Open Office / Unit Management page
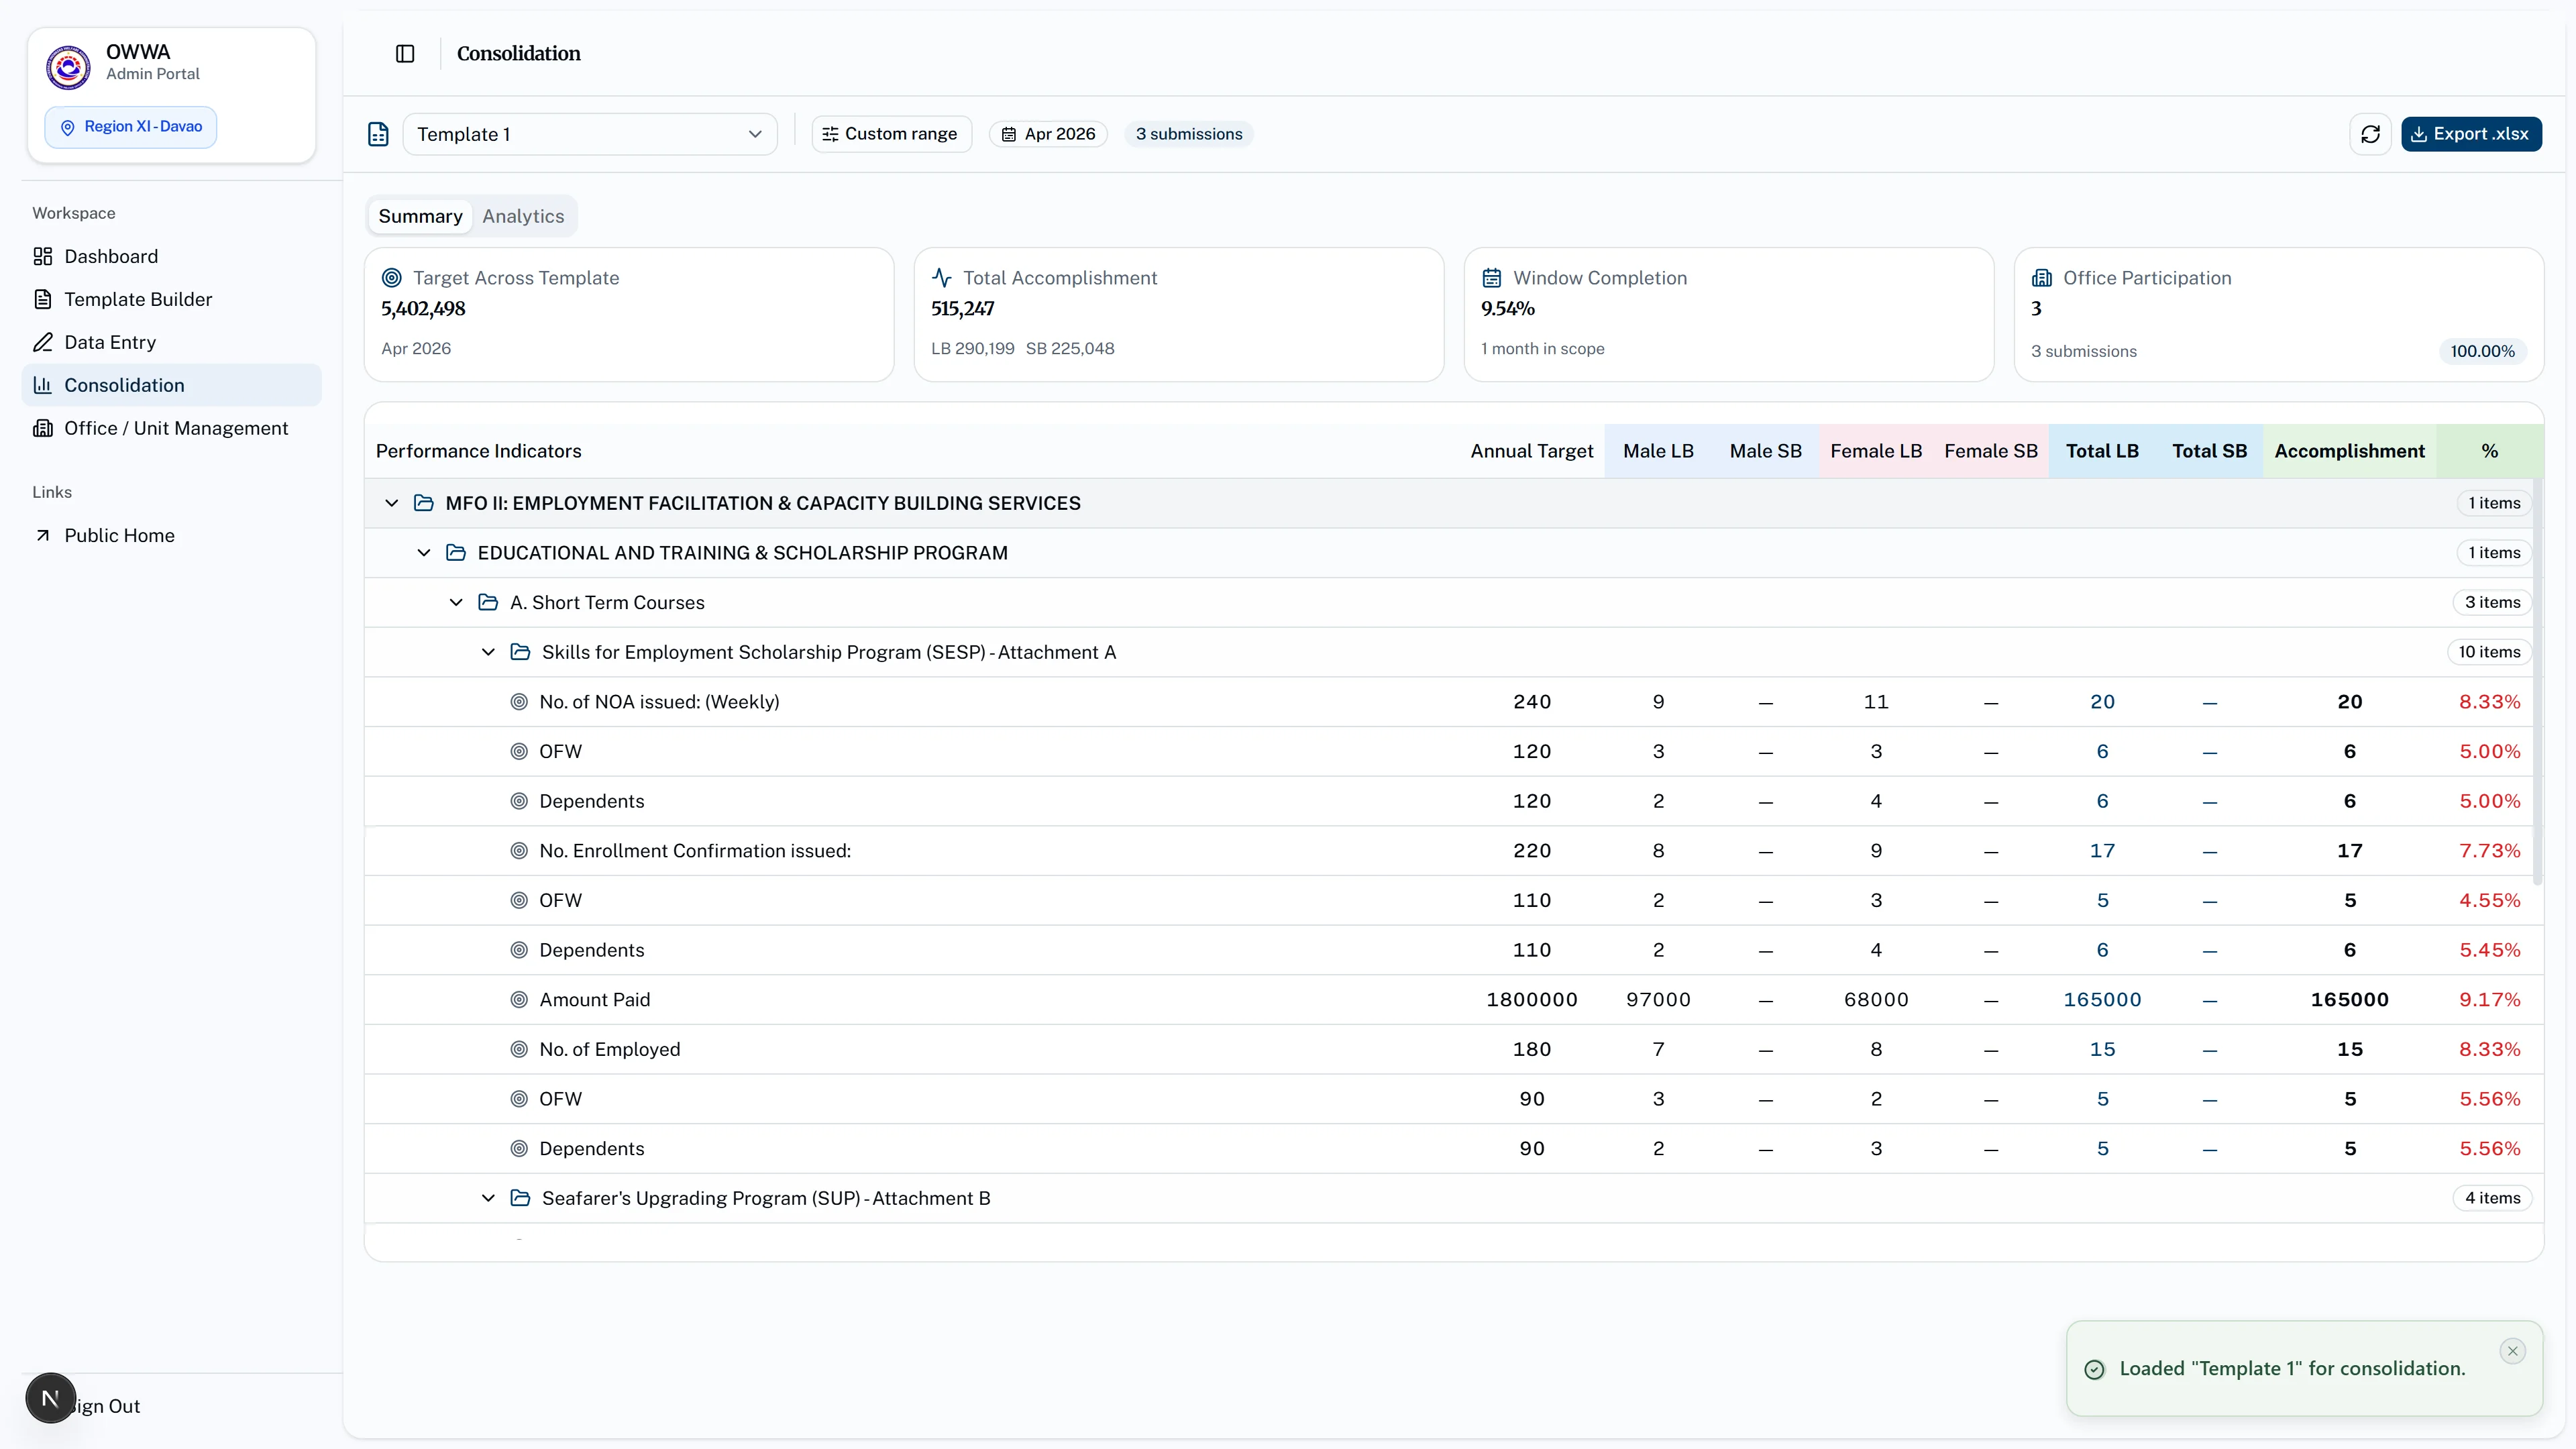 [171, 429]
